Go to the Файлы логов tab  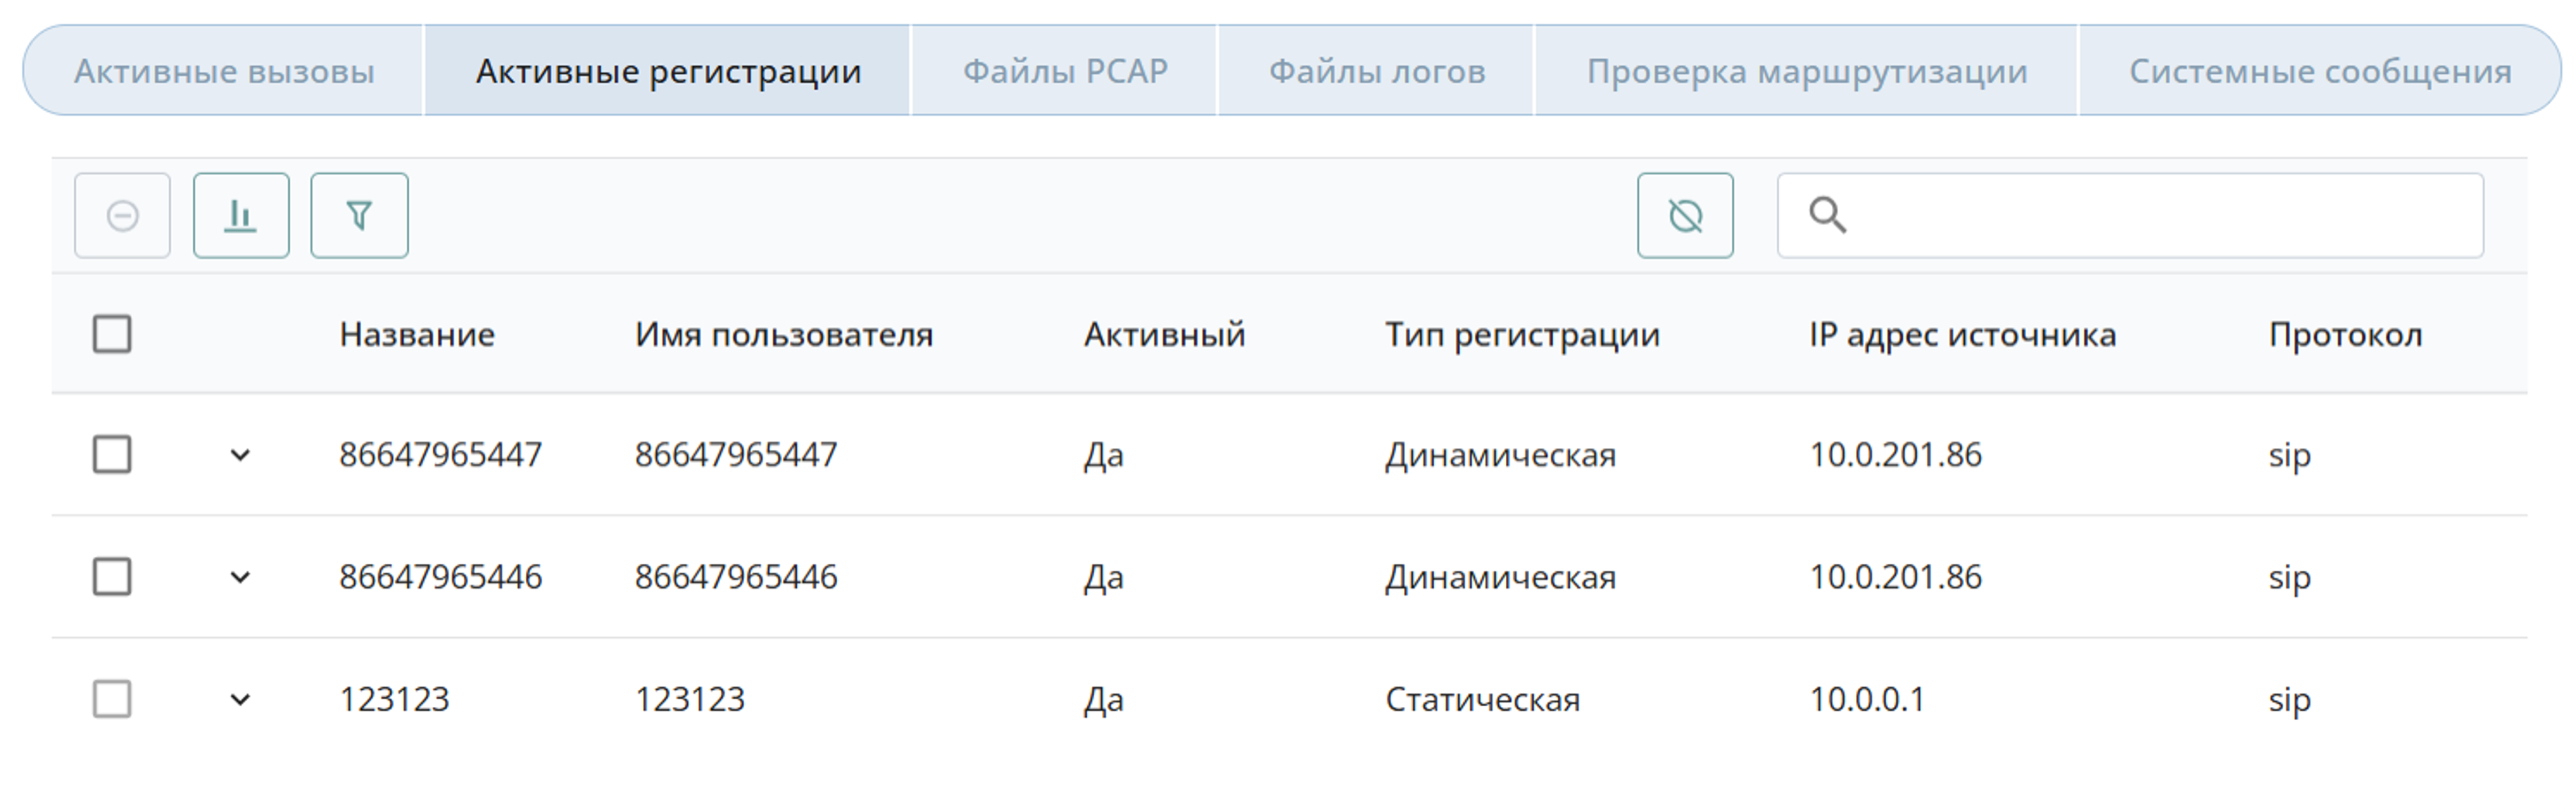1377,71
